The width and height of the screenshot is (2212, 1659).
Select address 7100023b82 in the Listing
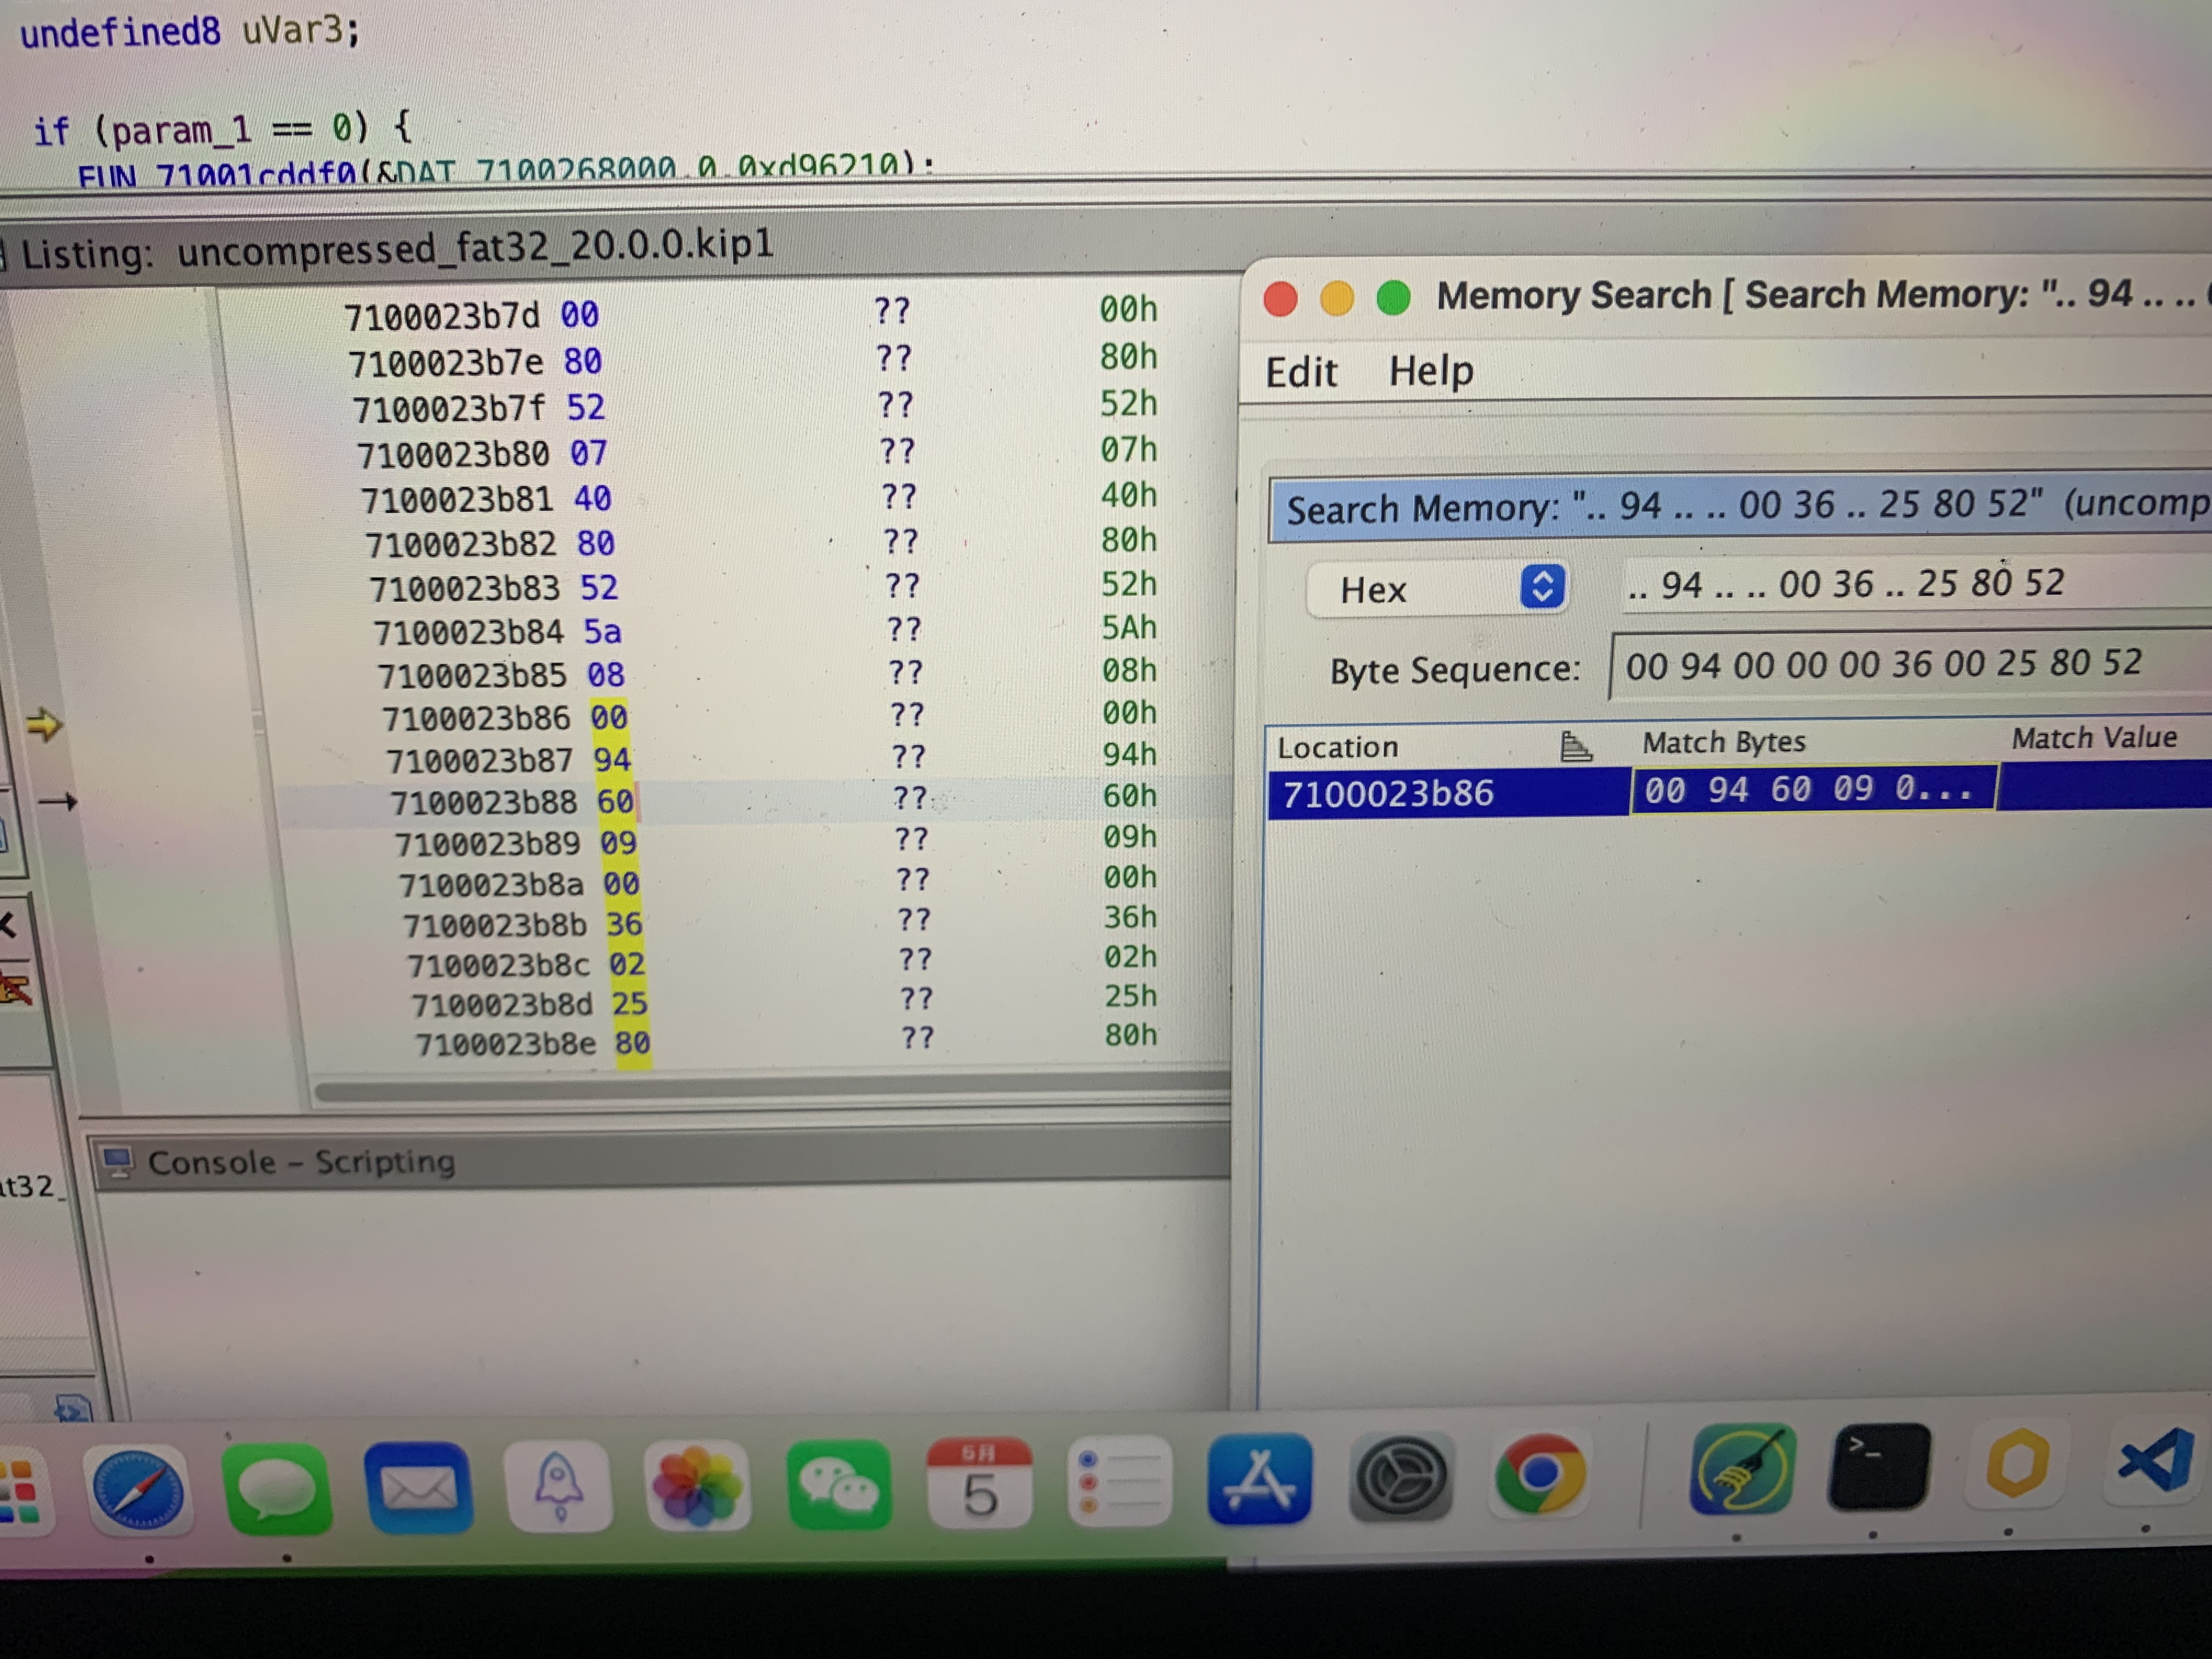click(x=461, y=544)
